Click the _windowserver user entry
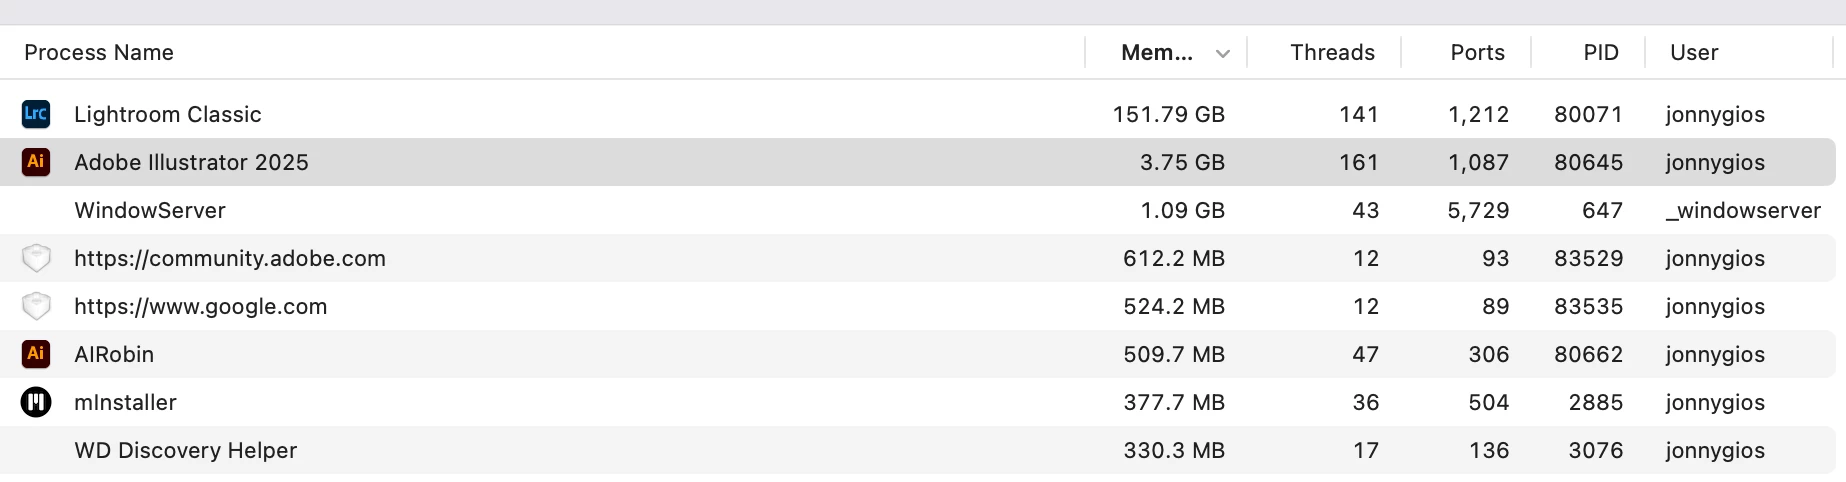 click(1743, 210)
